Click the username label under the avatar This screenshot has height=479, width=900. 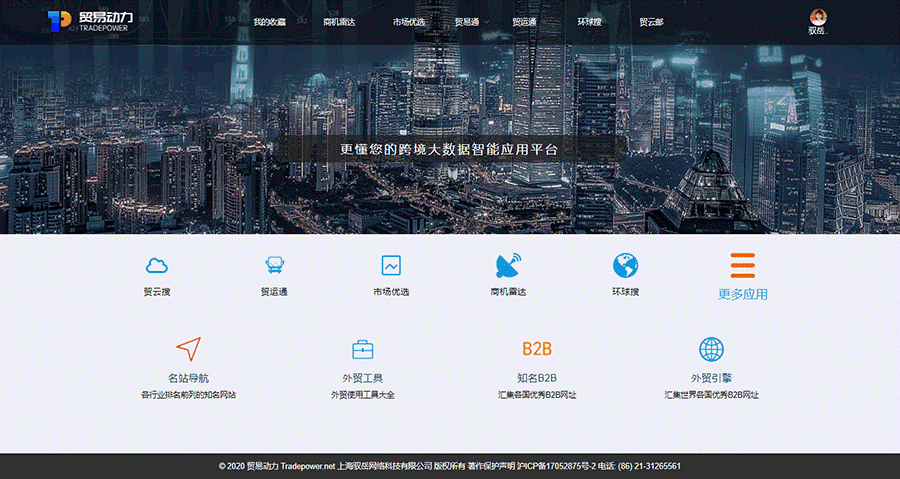point(818,31)
